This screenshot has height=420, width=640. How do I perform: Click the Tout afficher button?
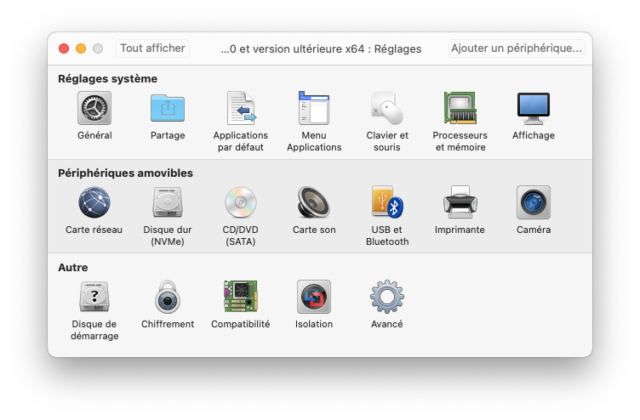(x=153, y=48)
